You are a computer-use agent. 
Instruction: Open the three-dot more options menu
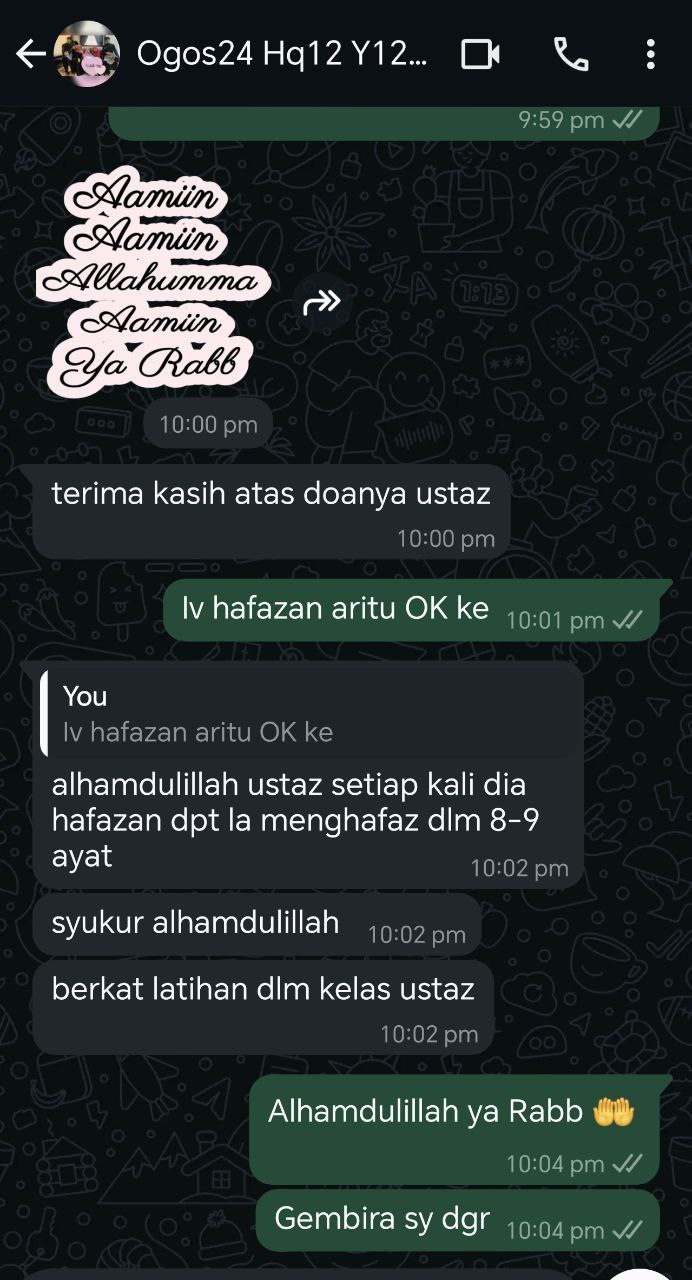point(651,54)
